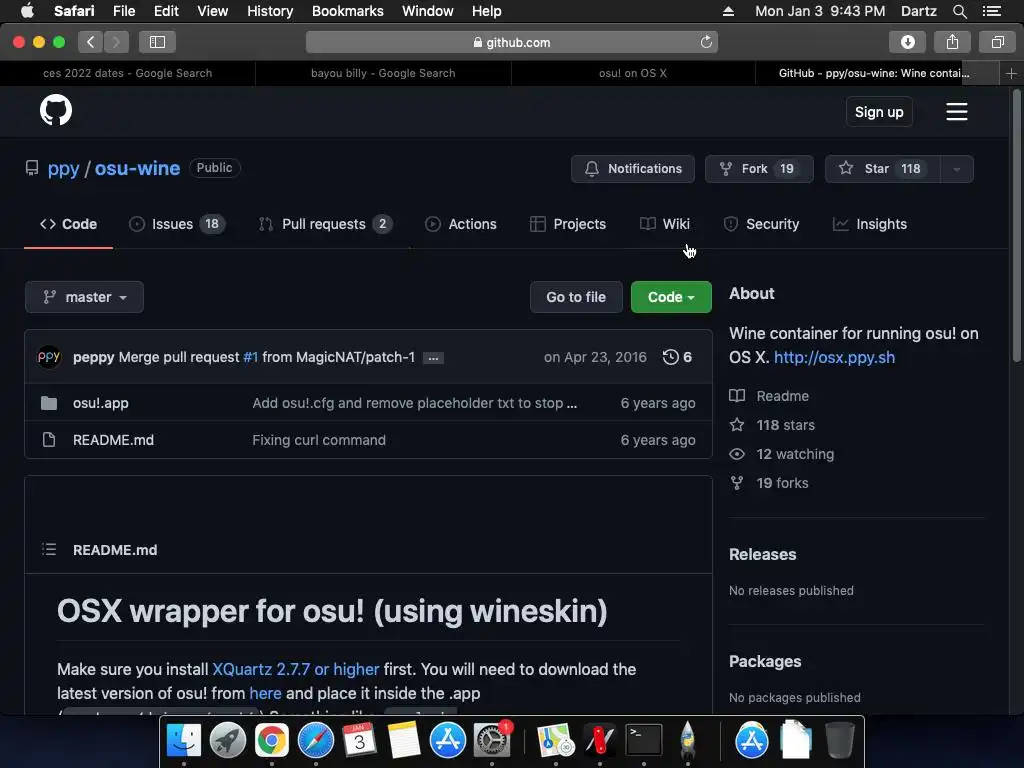Viewport: 1024px width, 768px height.
Task: Open the http://osx.ppy.sh link
Action: (834, 357)
